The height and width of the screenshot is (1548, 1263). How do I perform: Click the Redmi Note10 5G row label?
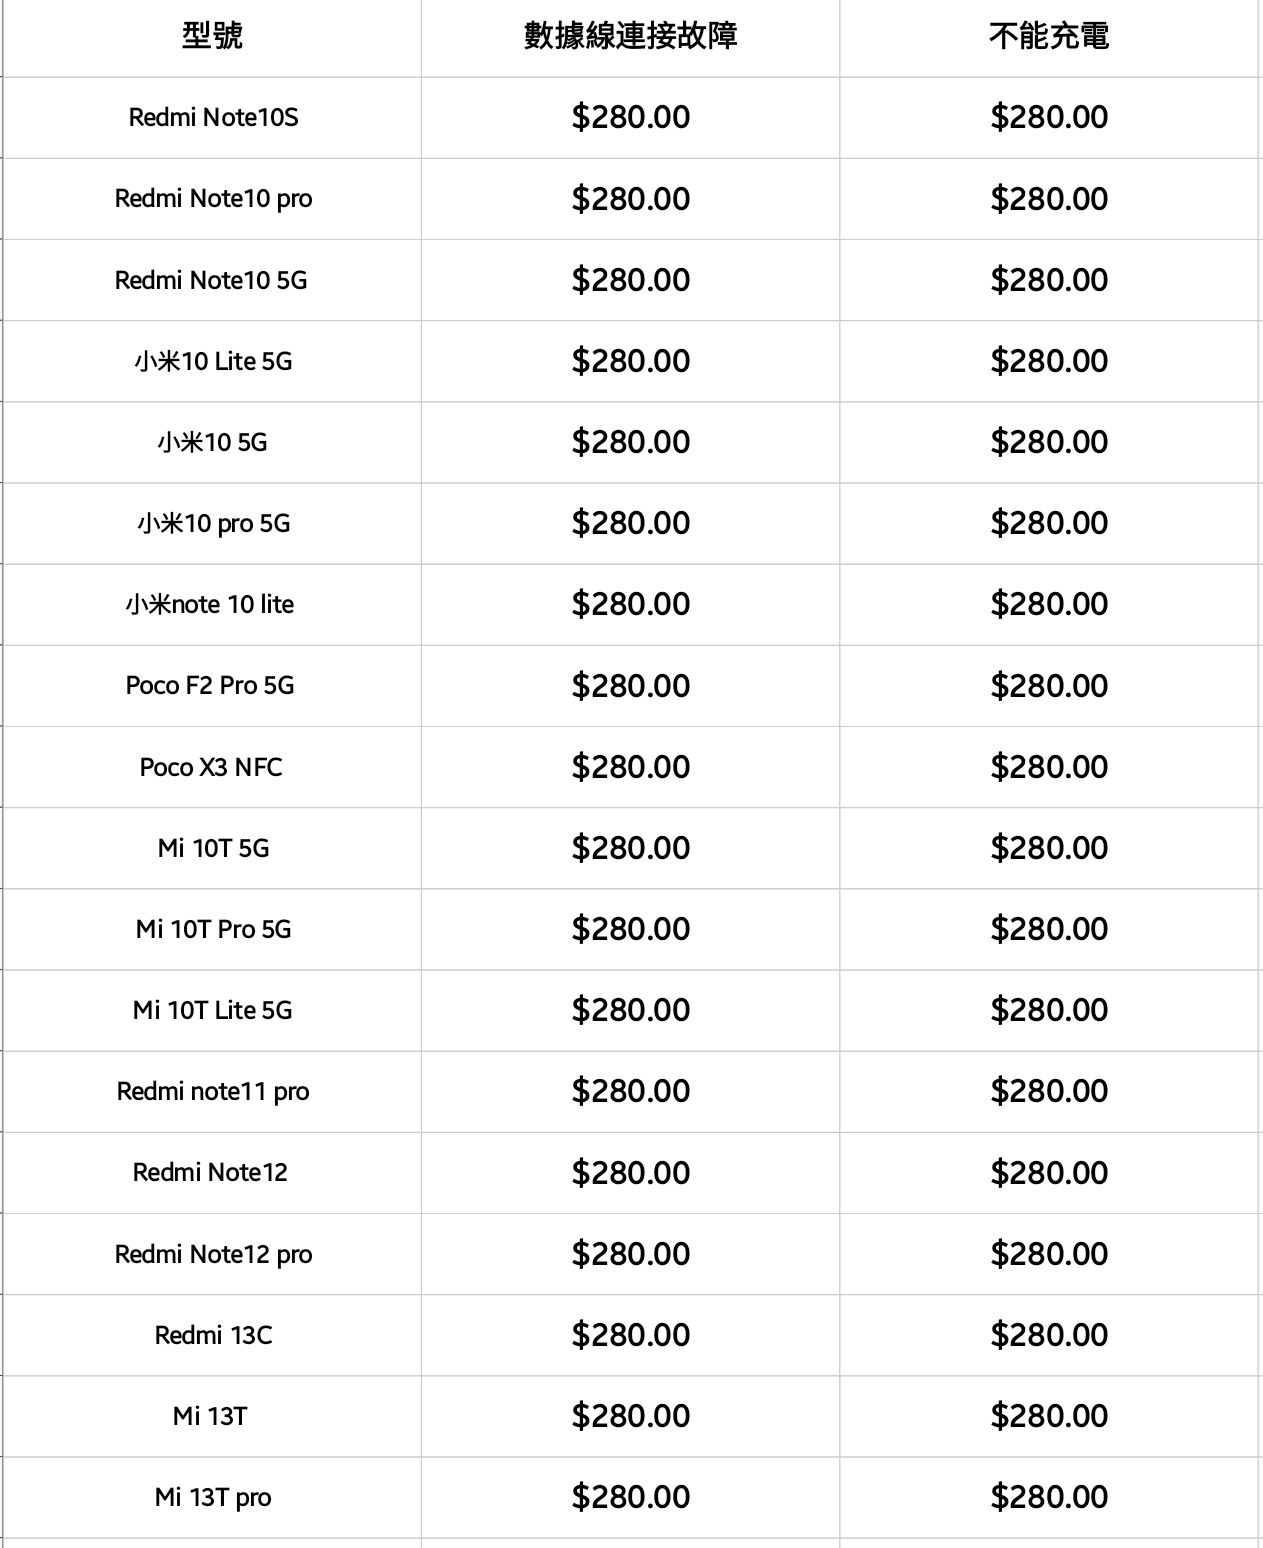coord(211,280)
